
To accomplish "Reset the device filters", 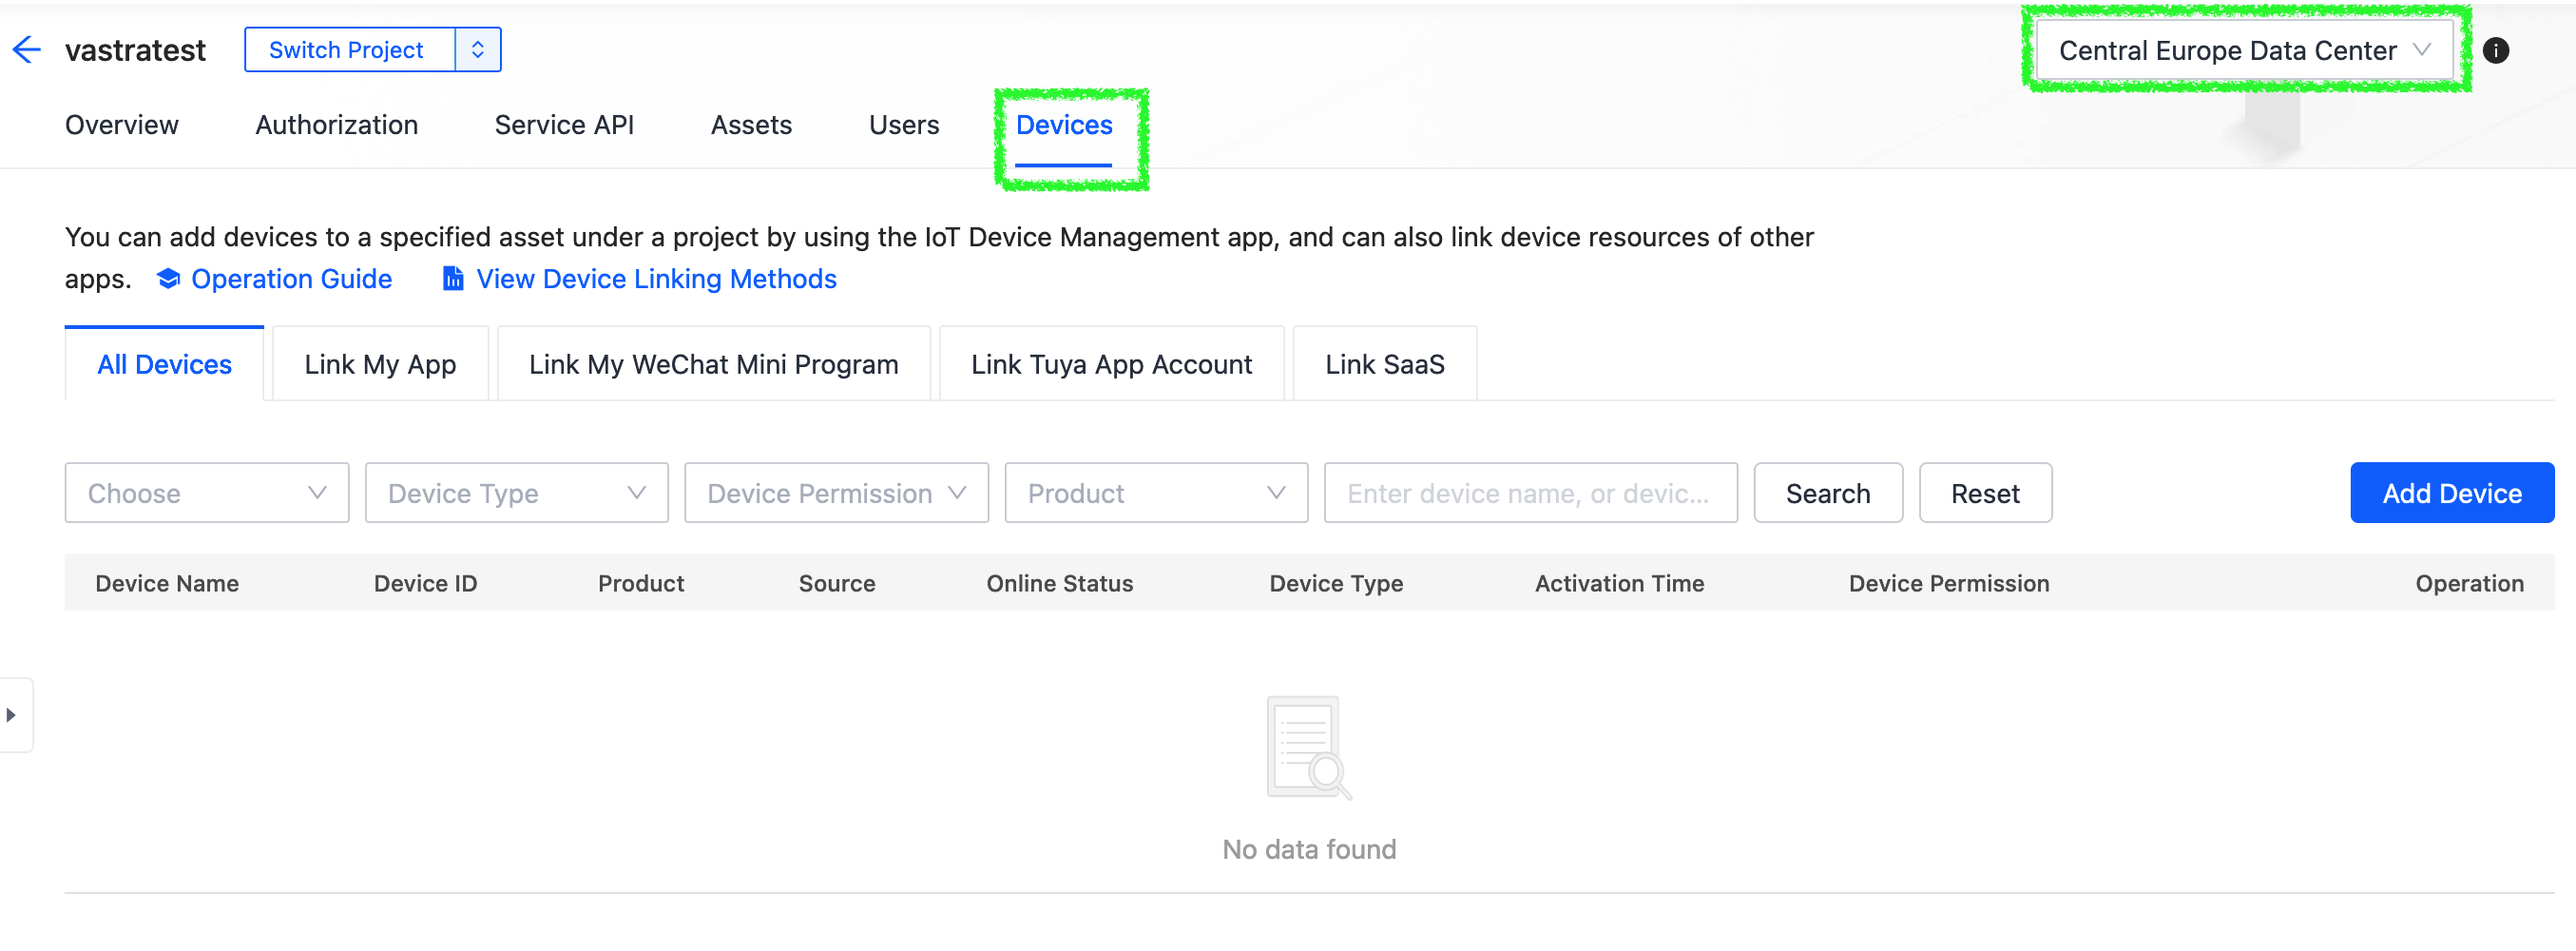I will pyautogui.click(x=1984, y=493).
